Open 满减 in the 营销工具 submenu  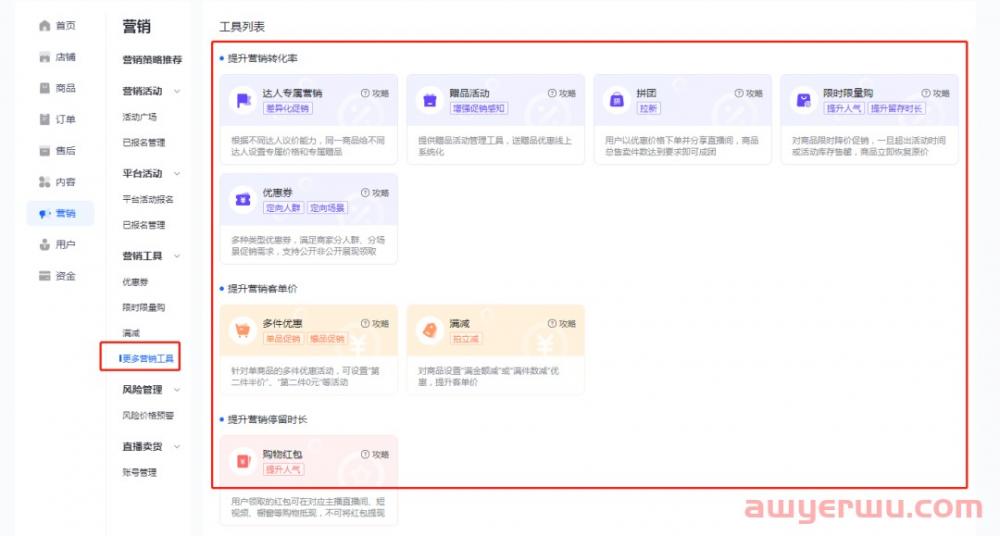(x=131, y=332)
